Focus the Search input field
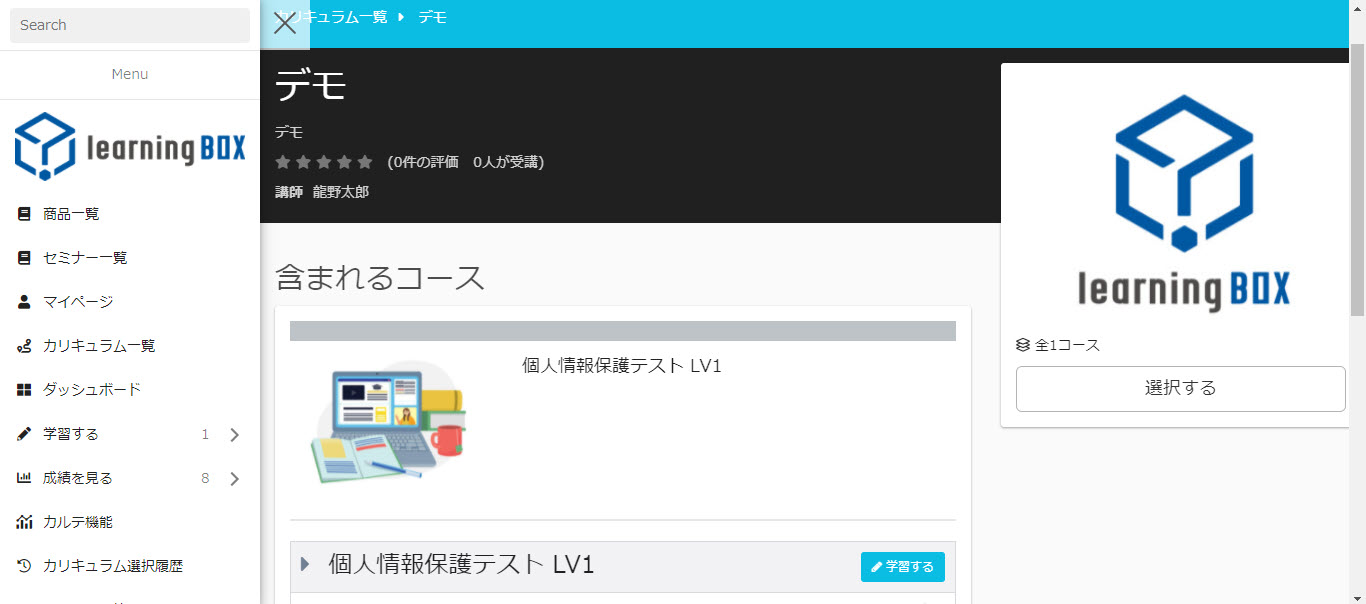Viewport: 1366px width, 604px height. click(130, 25)
